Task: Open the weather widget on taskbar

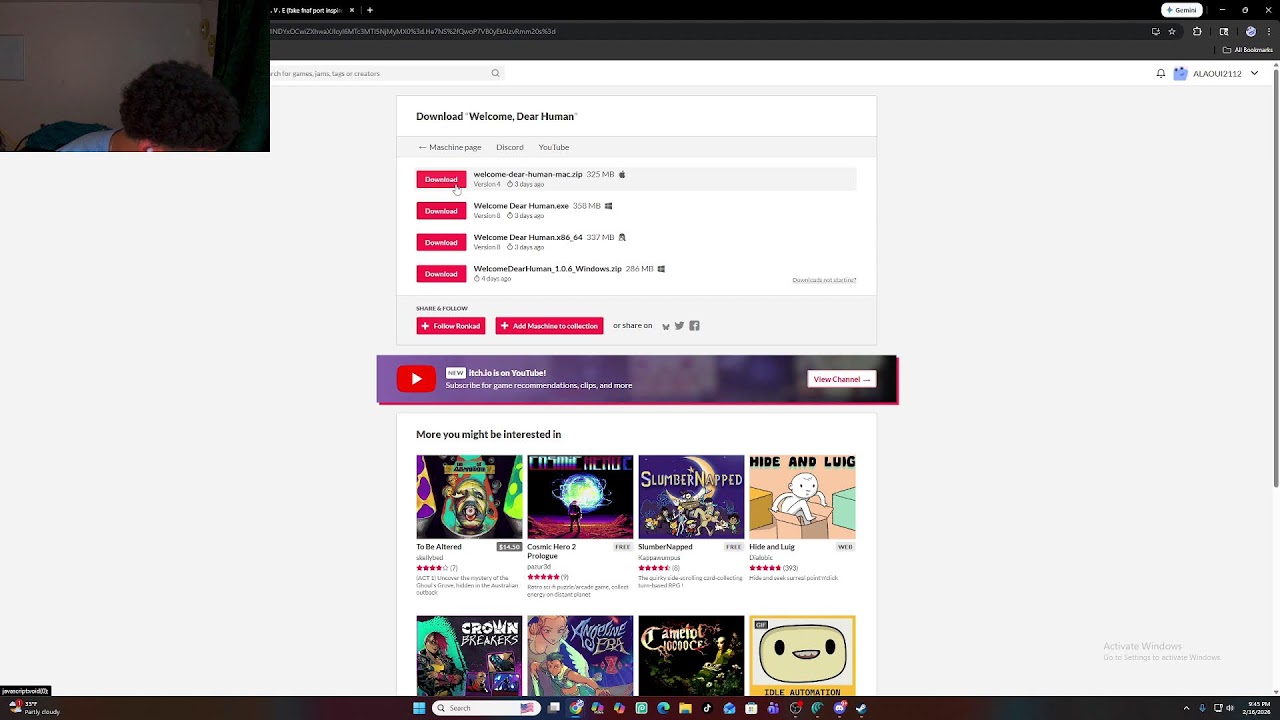Action: click(35, 708)
